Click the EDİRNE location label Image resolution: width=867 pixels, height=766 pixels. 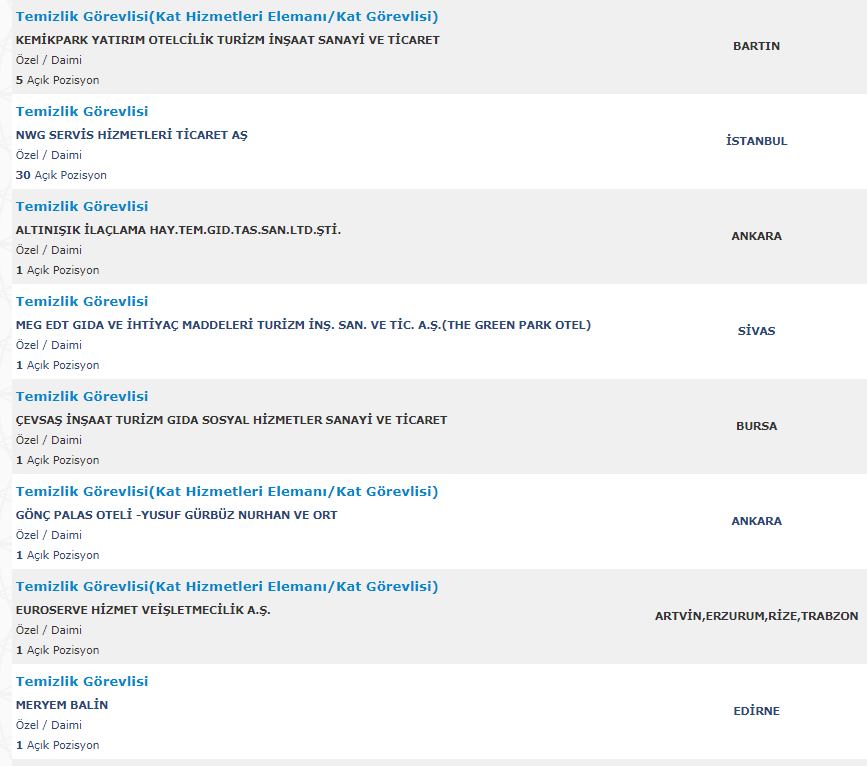click(x=756, y=711)
